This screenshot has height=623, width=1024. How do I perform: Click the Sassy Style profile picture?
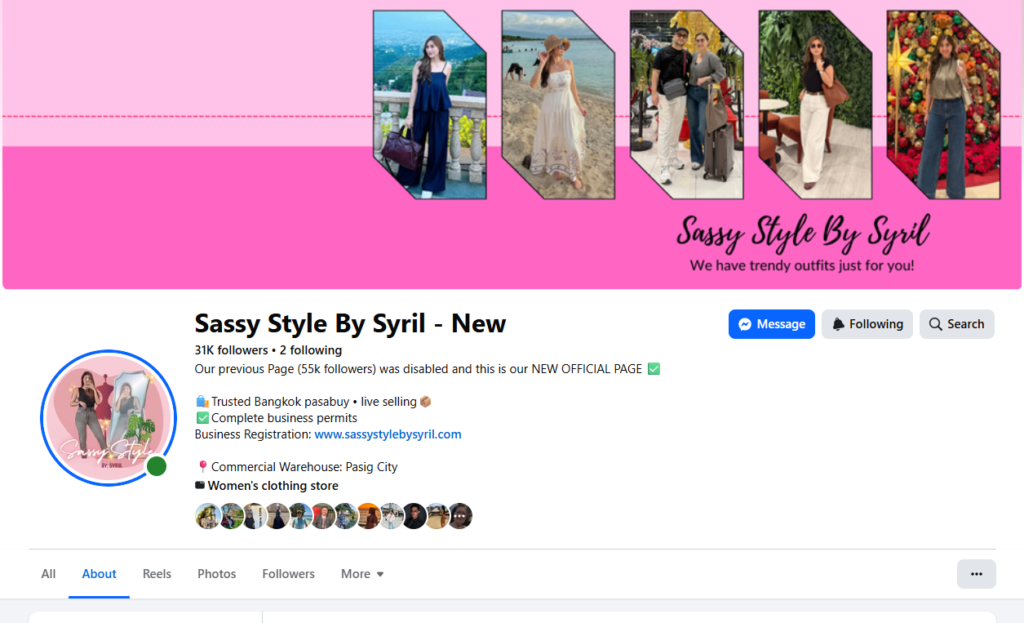coord(108,418)
